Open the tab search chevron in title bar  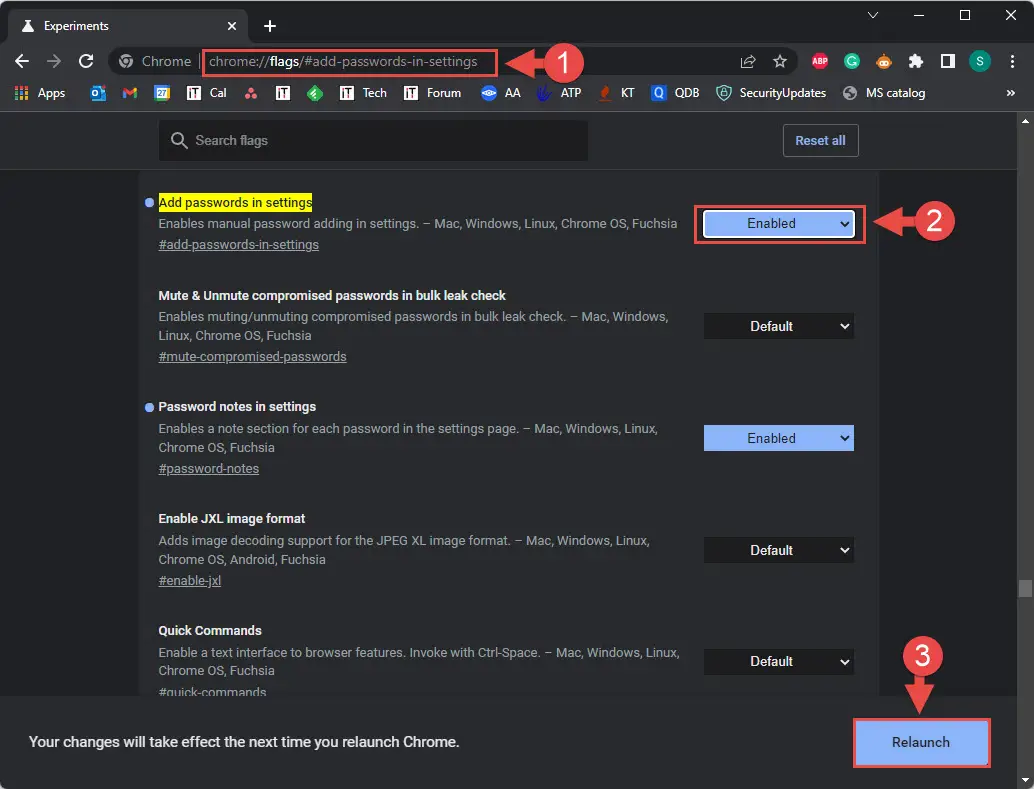click(x=872, y=15)
